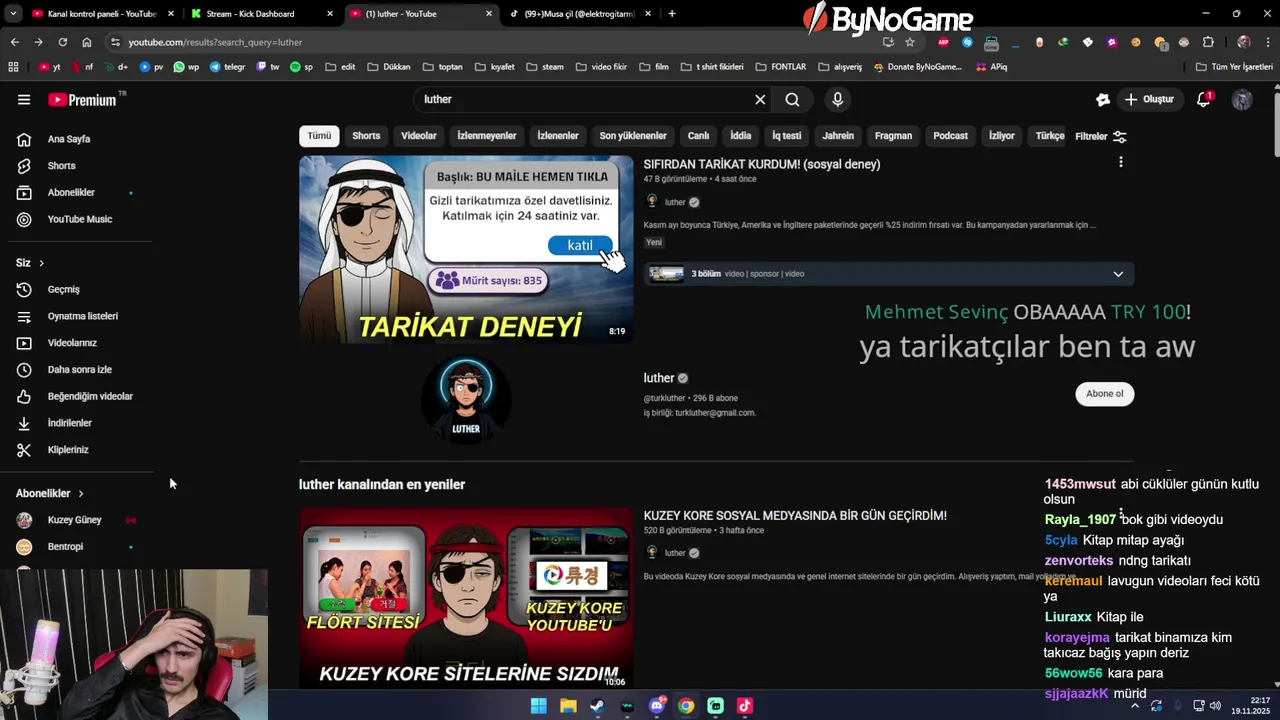
Task: Open luther channel name link beside the avatar
Action: click(659, 378)
